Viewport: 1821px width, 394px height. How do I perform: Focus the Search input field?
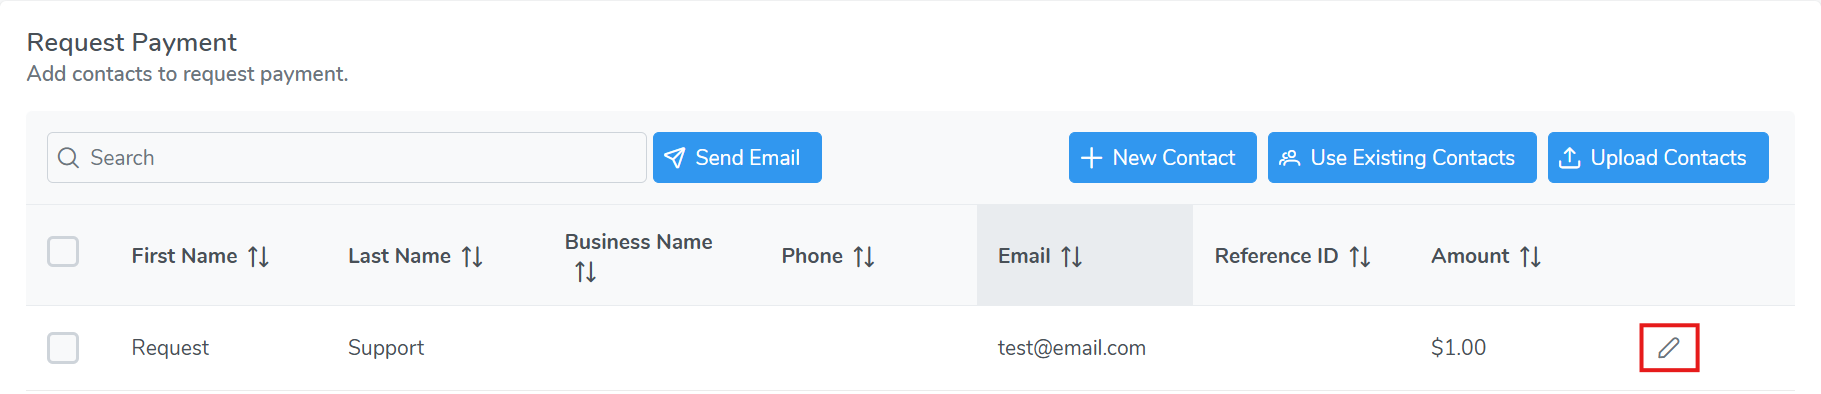click(x=346, y=158)
